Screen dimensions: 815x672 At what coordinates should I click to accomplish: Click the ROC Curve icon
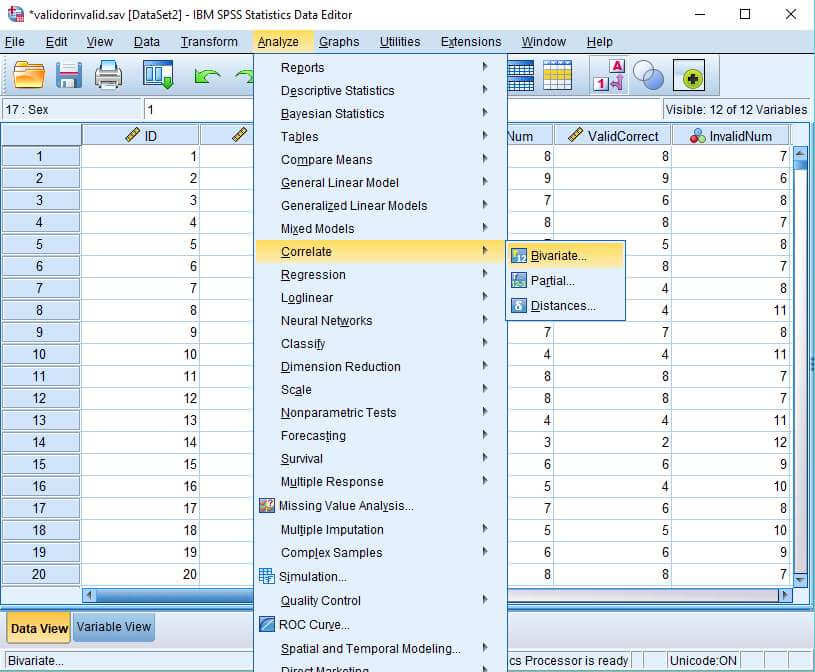click(267, 624)
